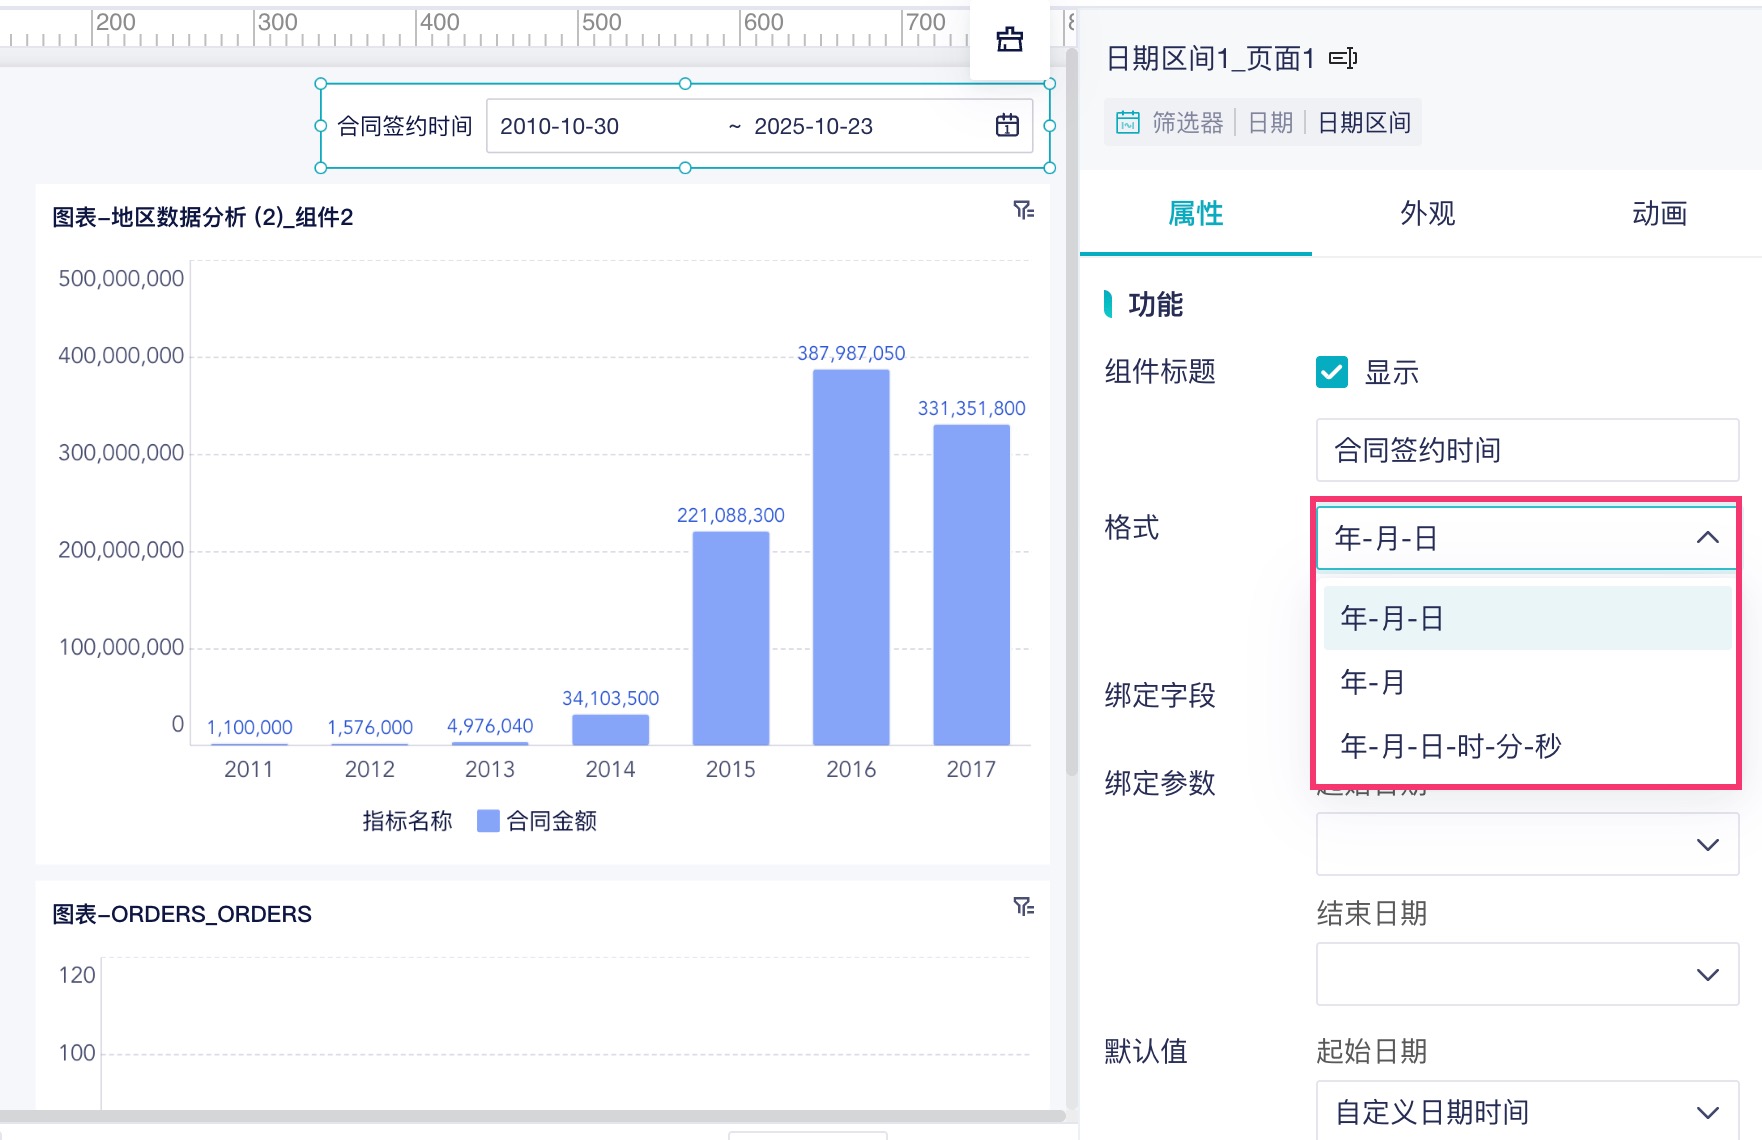Click the data label 331,351,800
This screenshot has width=1762, height=1140.
[x=972, y=408]
